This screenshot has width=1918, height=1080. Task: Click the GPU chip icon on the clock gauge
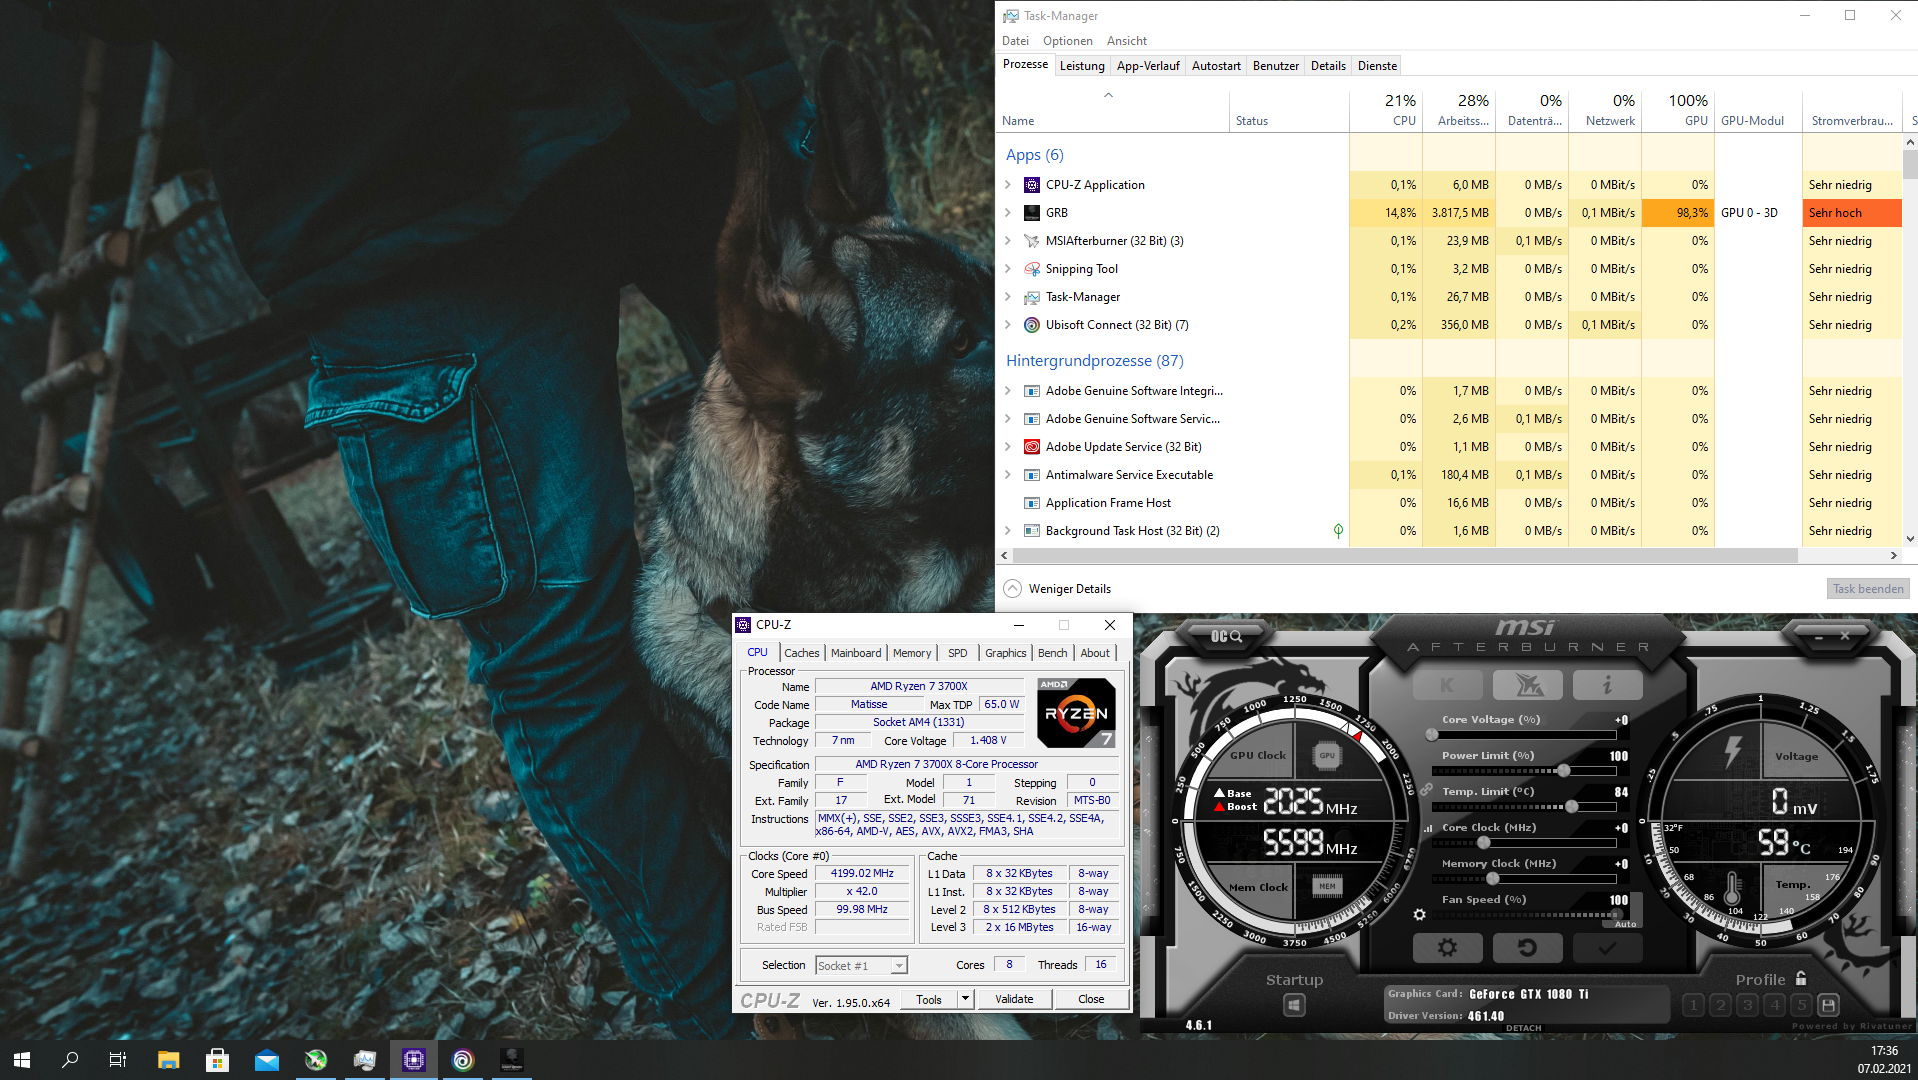1327,756
